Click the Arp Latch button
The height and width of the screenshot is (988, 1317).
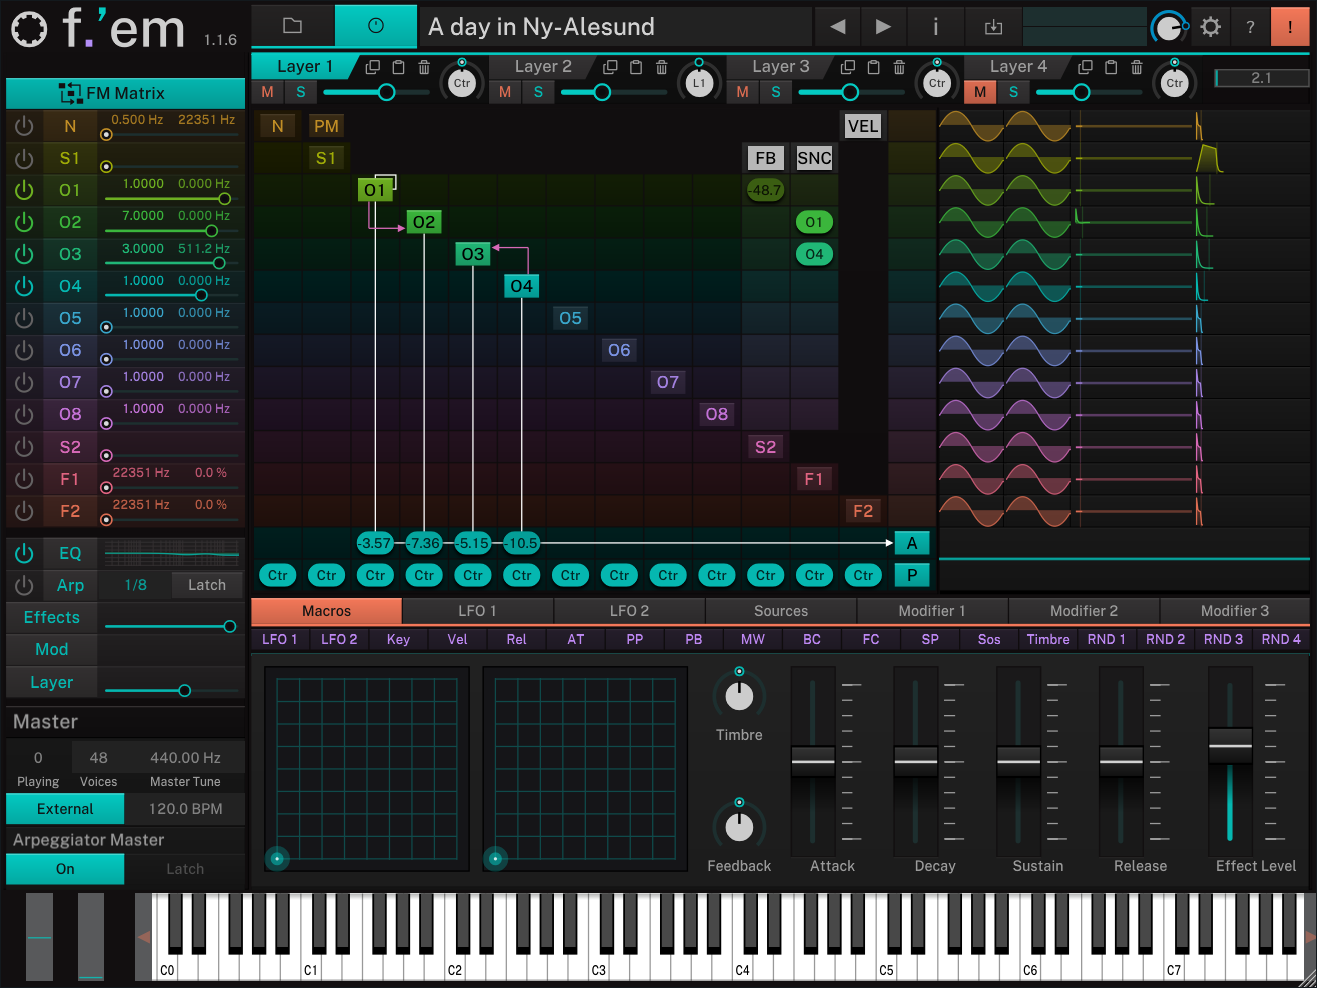pyautogui.click(x=207, y=585)
